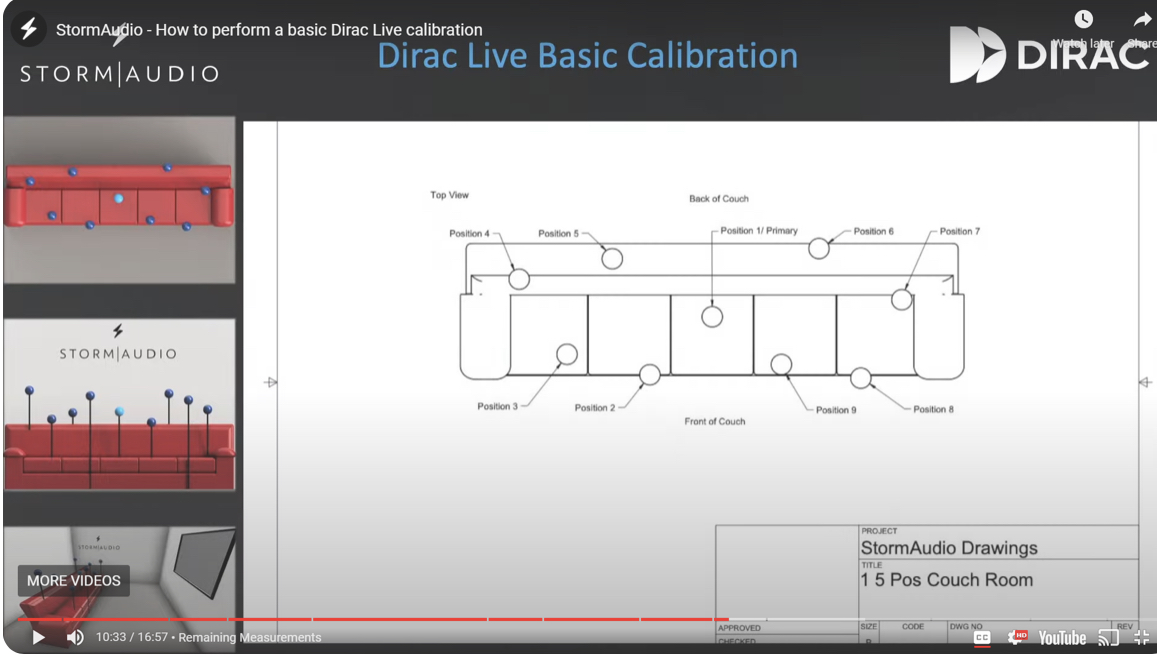Exit full screen mode

(x=1141, y=637)
